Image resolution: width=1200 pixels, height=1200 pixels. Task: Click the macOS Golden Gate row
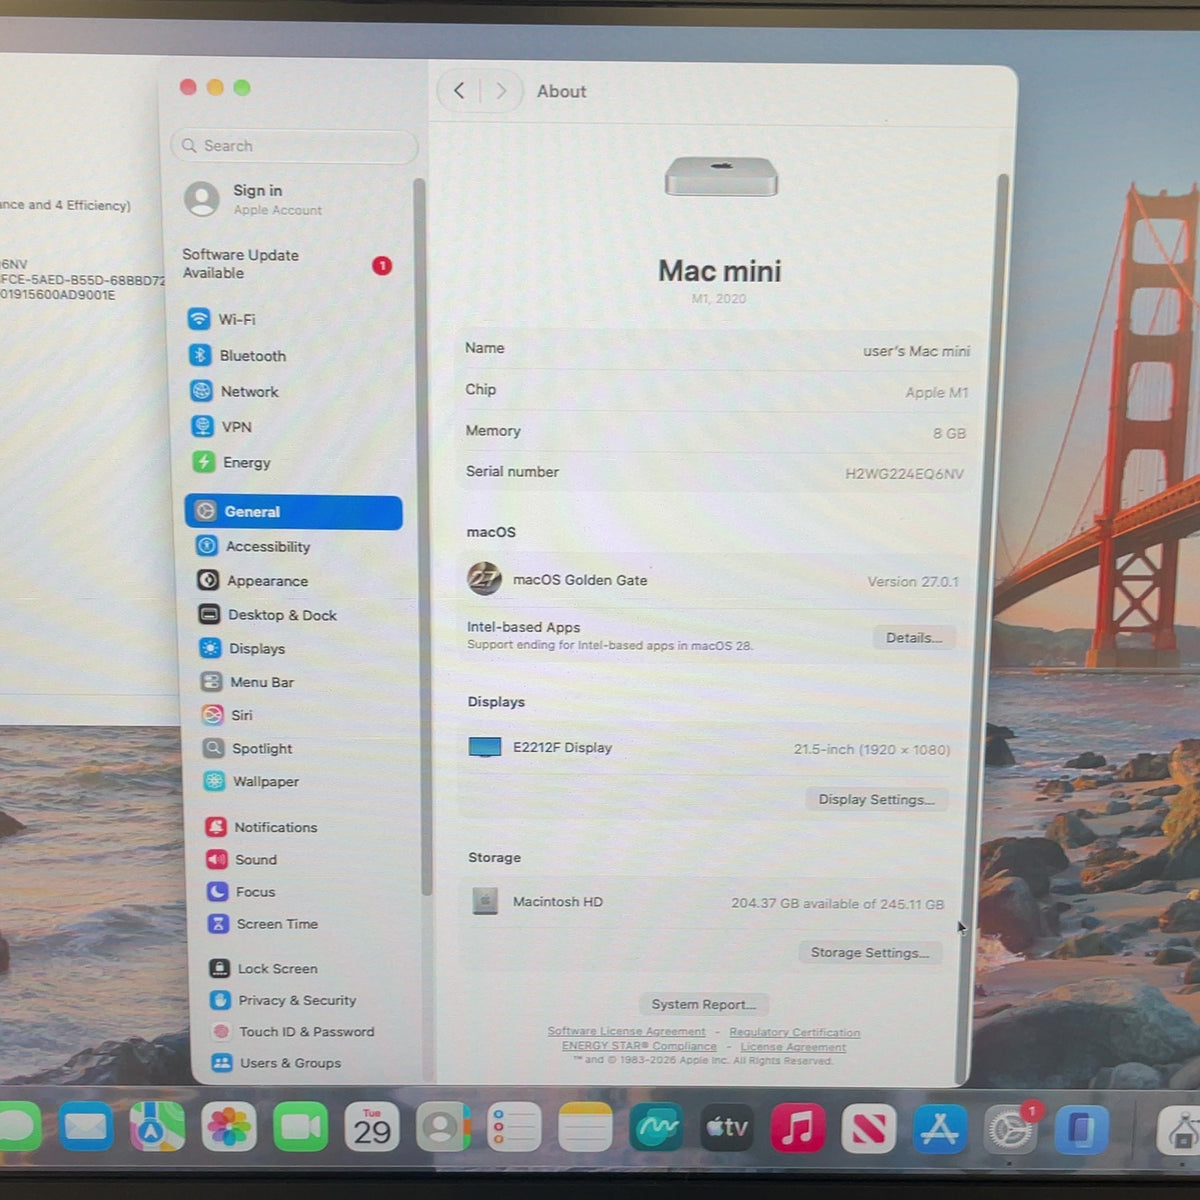[712, 580]
